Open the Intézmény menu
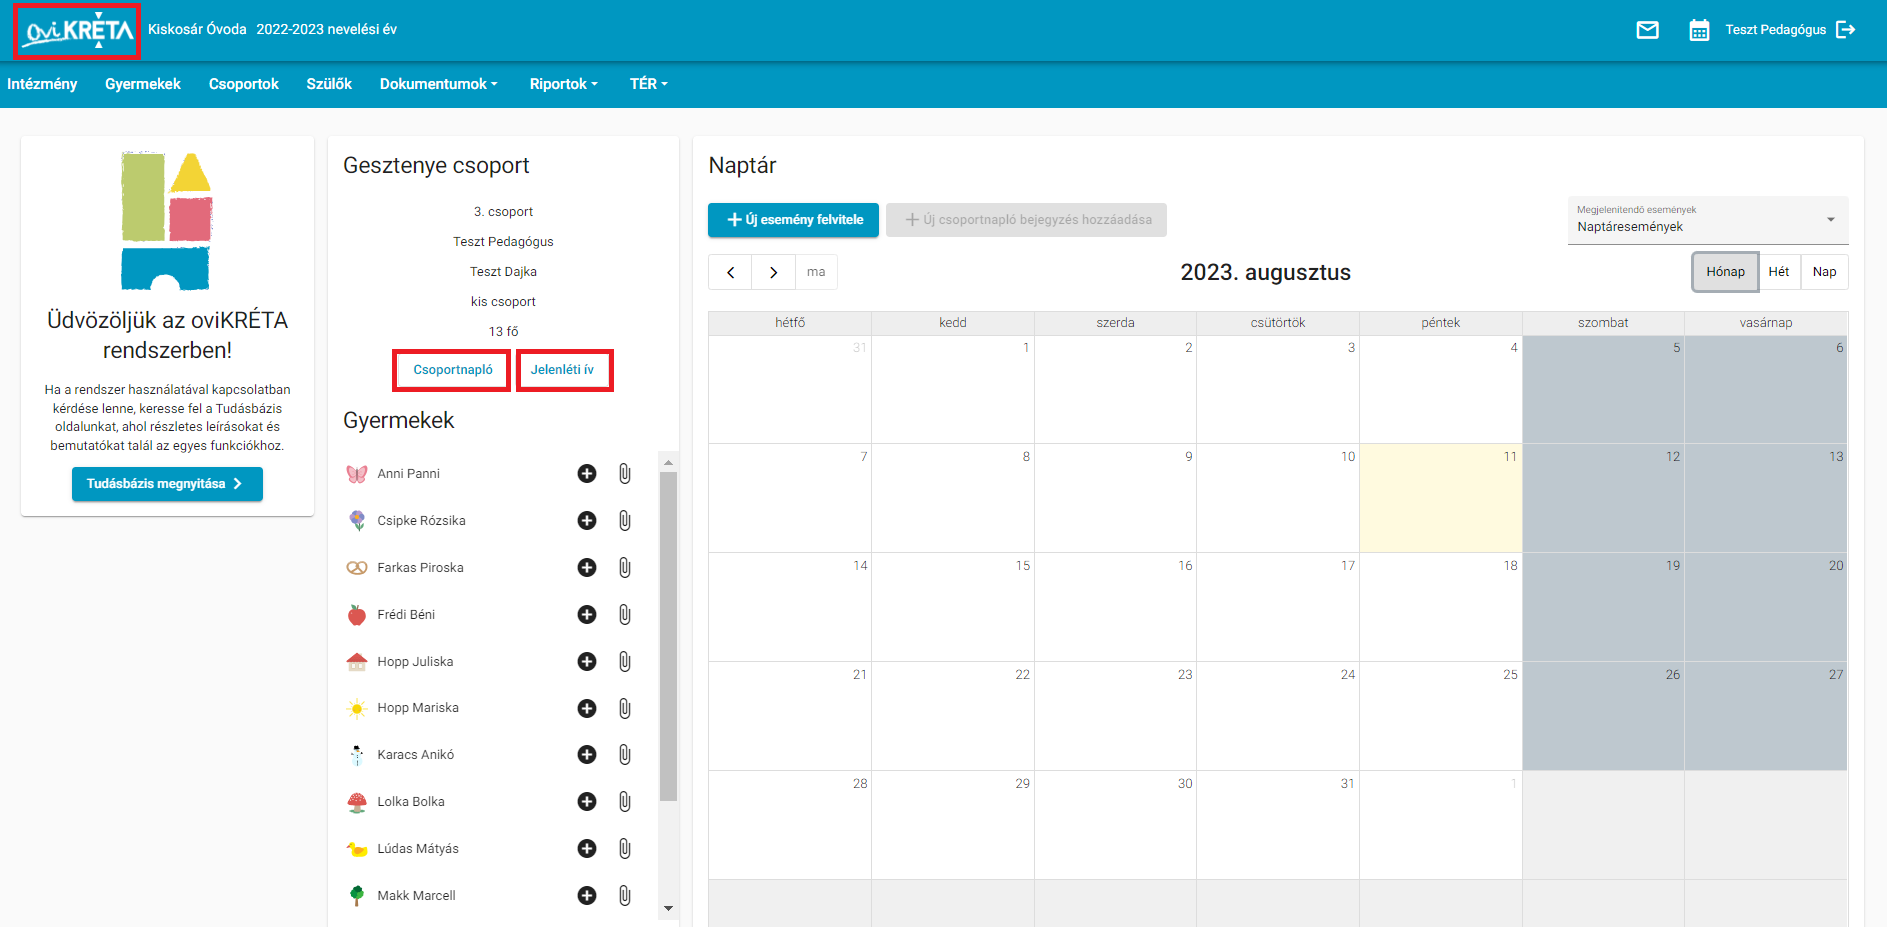1887x927 pixels. coord(42,84)
